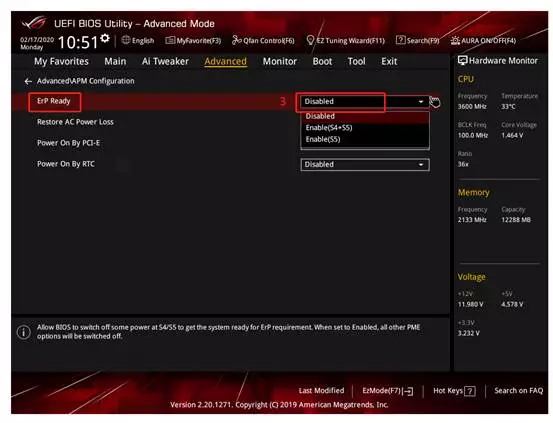Click the 4.578 V reading
The height and width of the screenshot is (423, 553).
click(512, 304)
